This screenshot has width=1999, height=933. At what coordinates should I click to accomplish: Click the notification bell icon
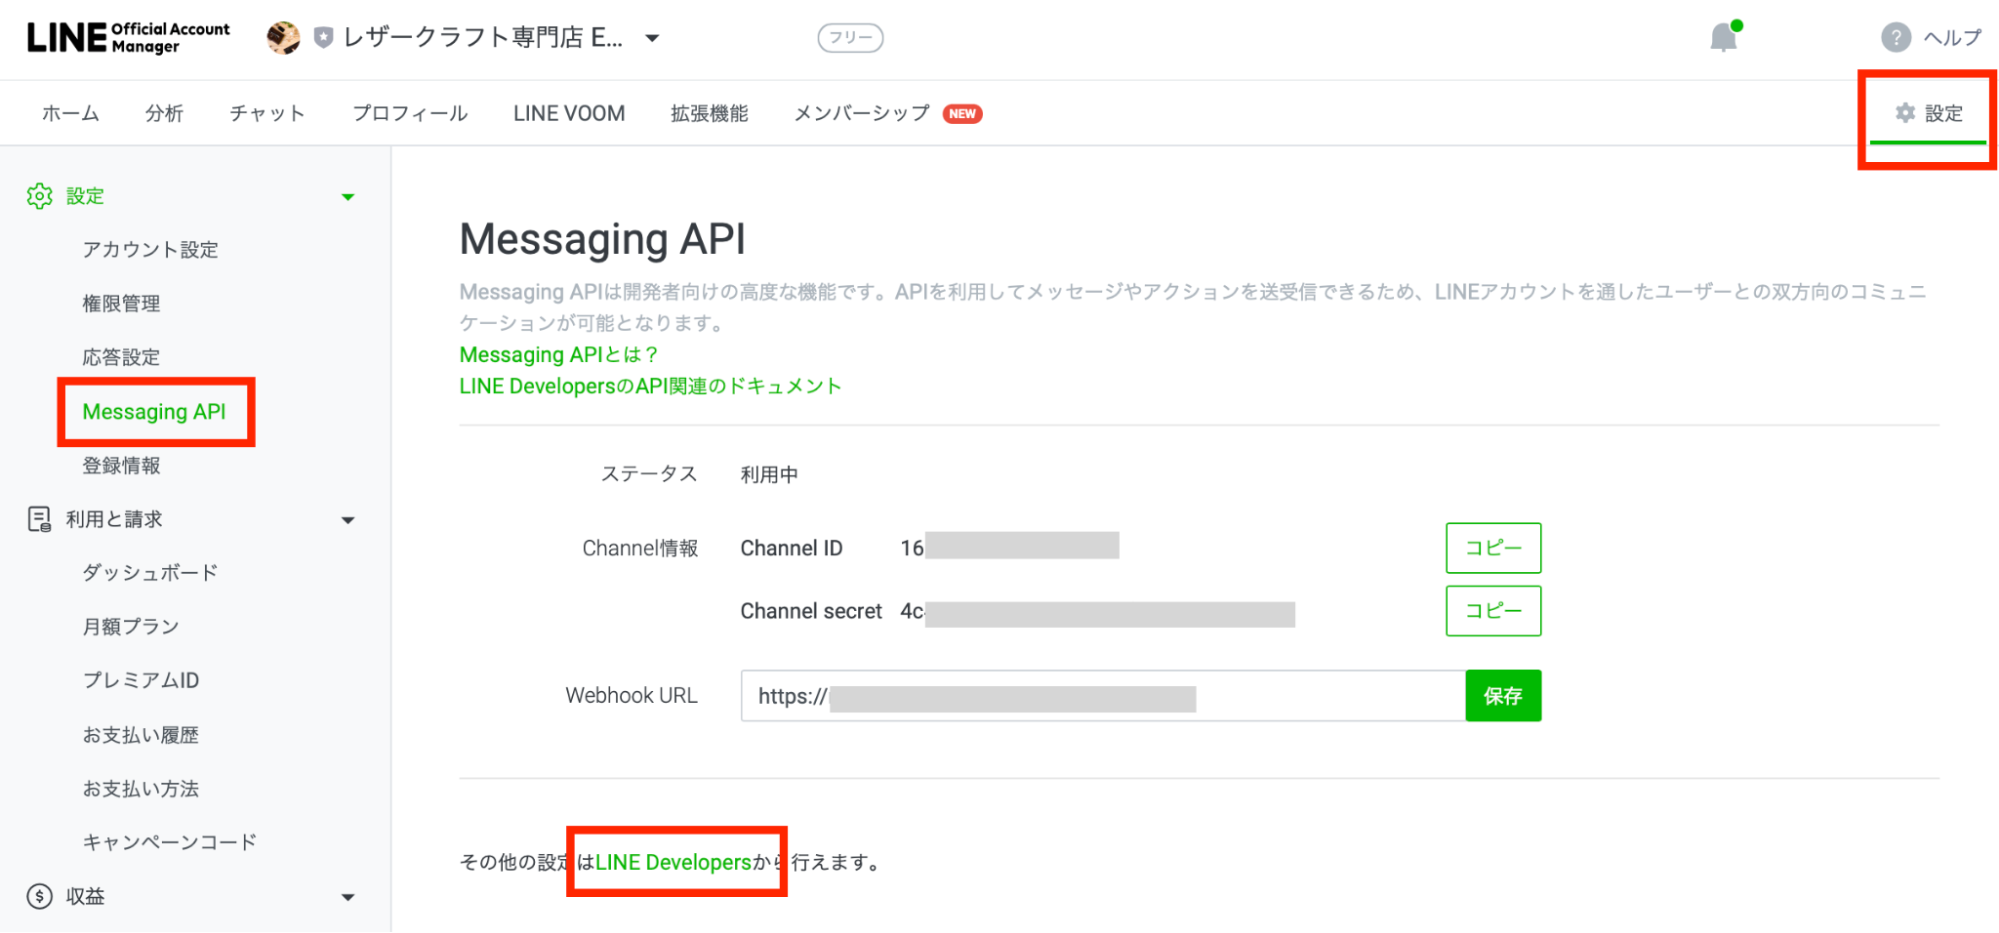1723,38
